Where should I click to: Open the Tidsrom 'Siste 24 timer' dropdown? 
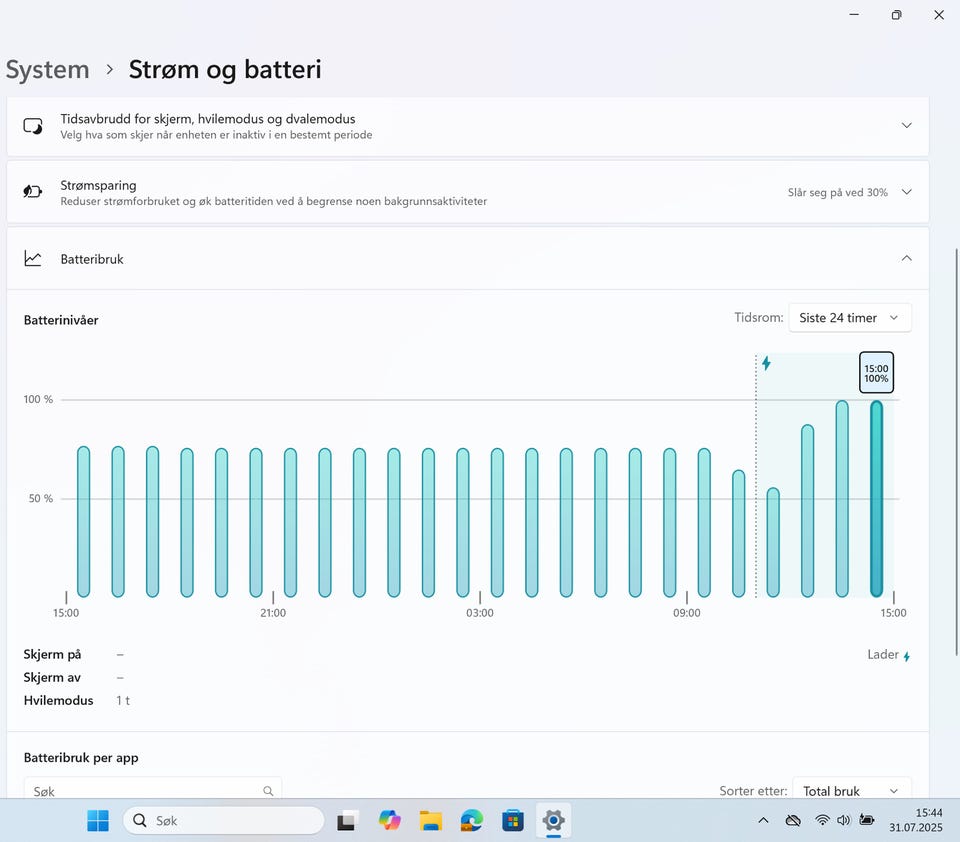pos(849,318)
